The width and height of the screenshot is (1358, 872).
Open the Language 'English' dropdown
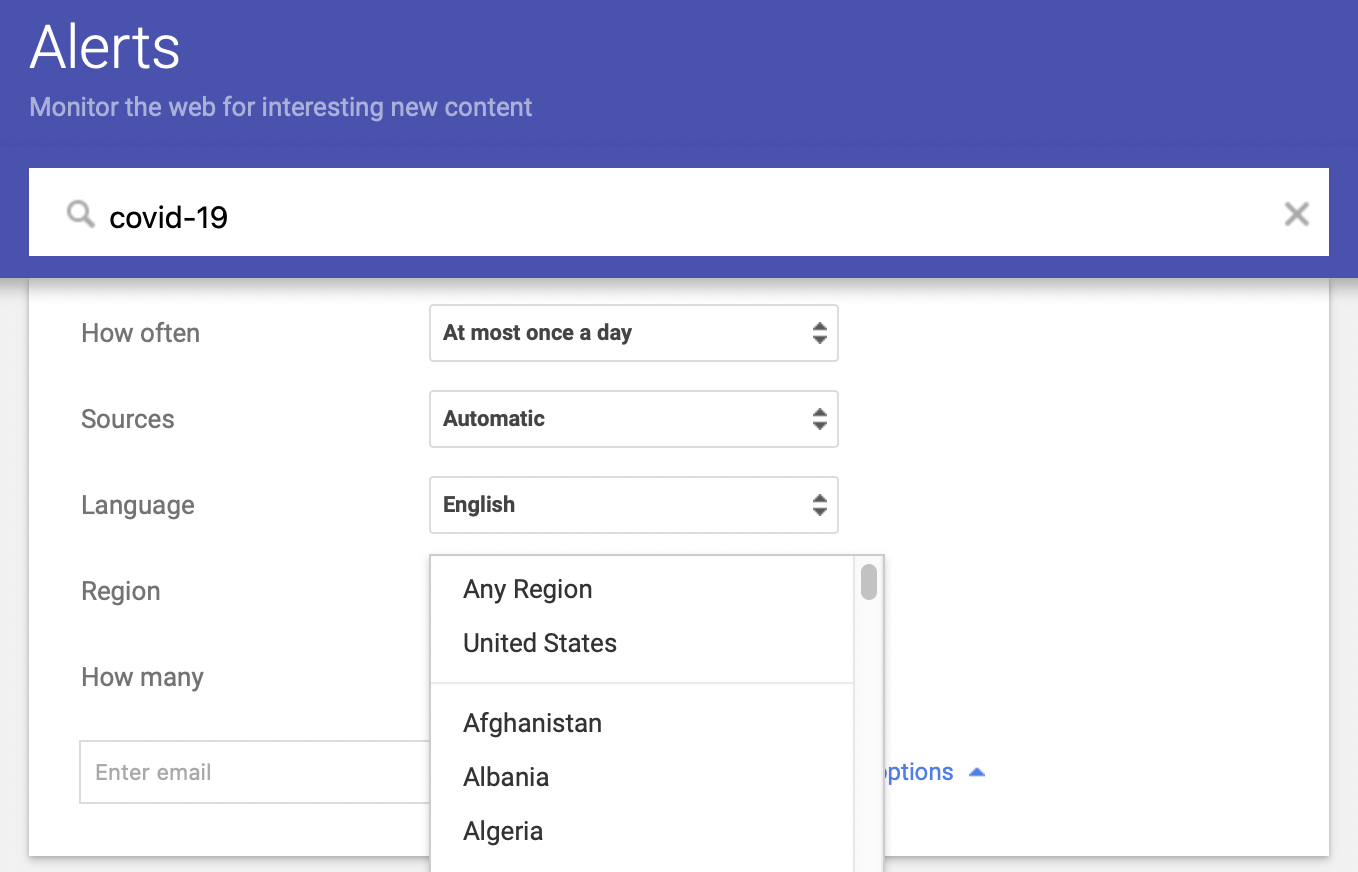[633, 505]
